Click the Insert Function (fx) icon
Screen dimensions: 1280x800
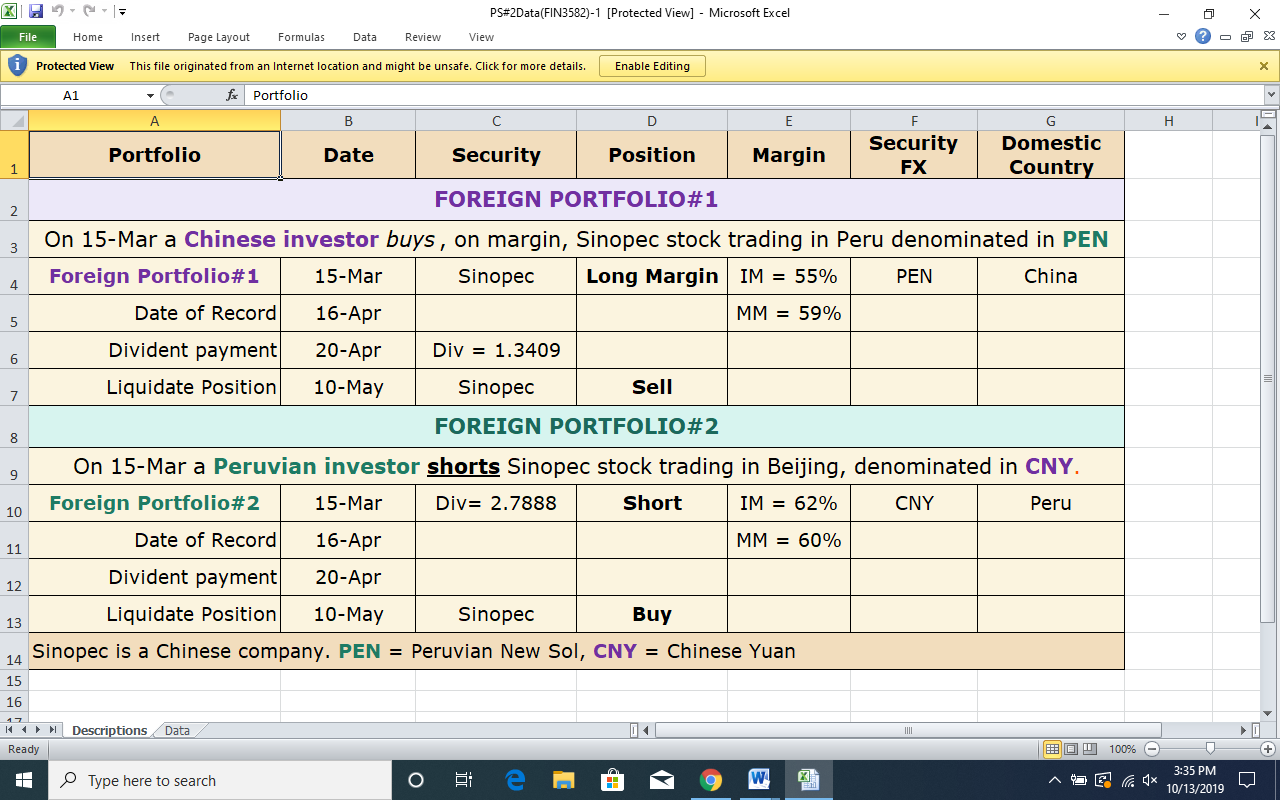tap(231, 95)
